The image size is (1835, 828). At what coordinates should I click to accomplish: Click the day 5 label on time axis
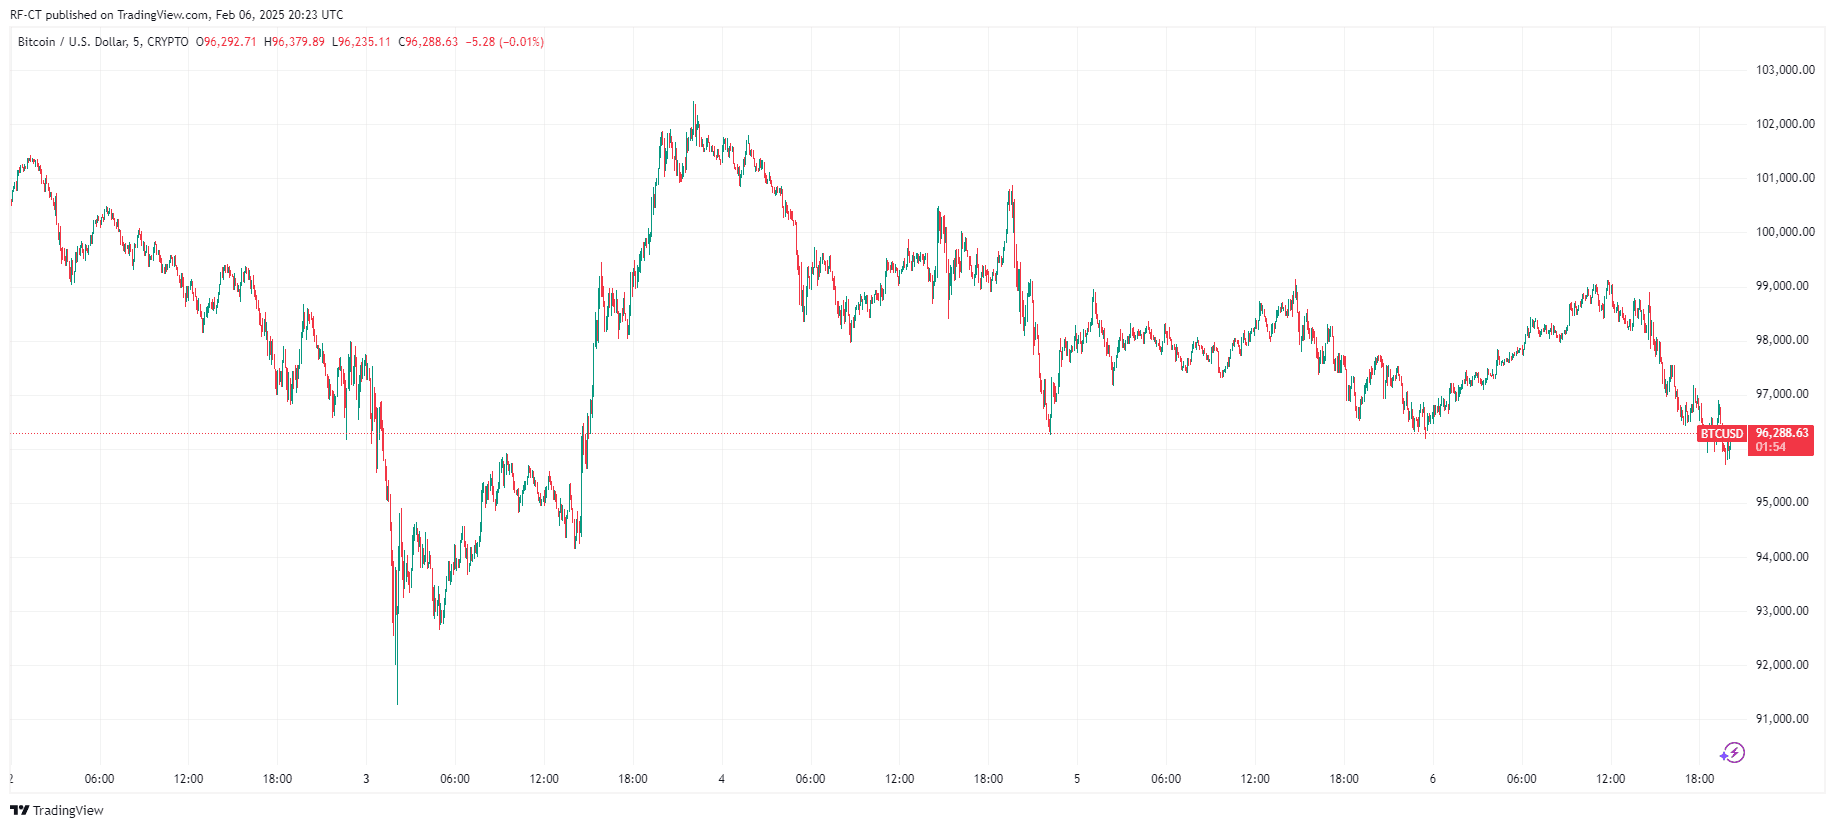tap(1077, 779)
